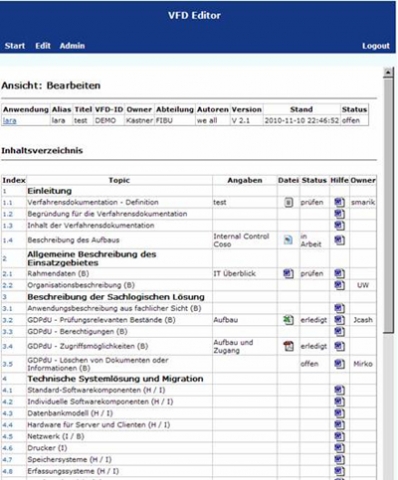Open index link 3.3
This screenshot has height=480, width=398.
(7, 332)
